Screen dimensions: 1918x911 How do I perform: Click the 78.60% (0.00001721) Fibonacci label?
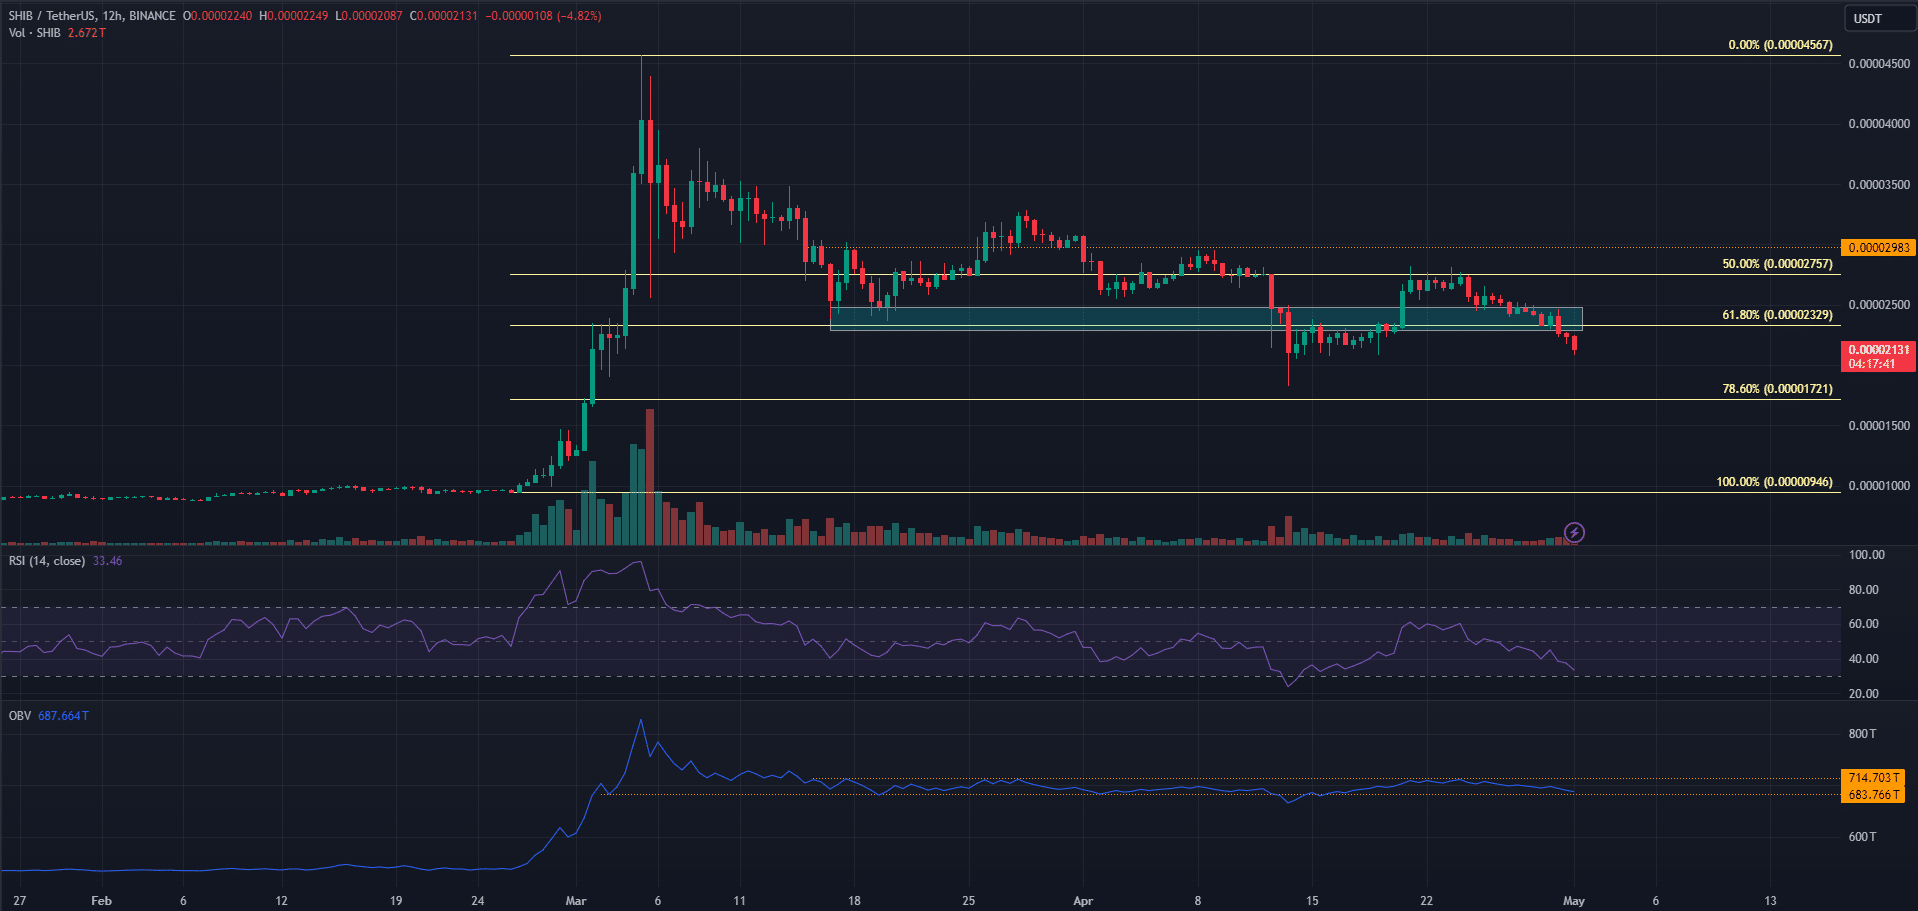(1777, 389)
